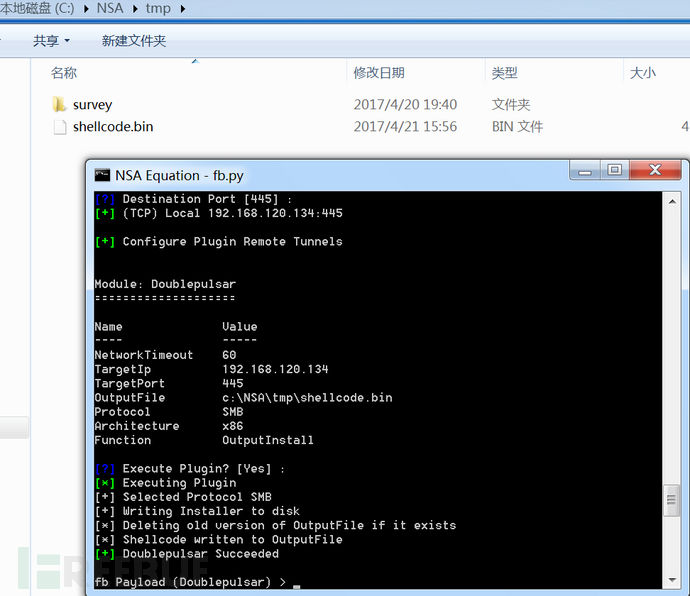This screenshot has height=596, width=690.
Task: Click the console icon in NSA Equation title bar
Action: pos(102,175)
